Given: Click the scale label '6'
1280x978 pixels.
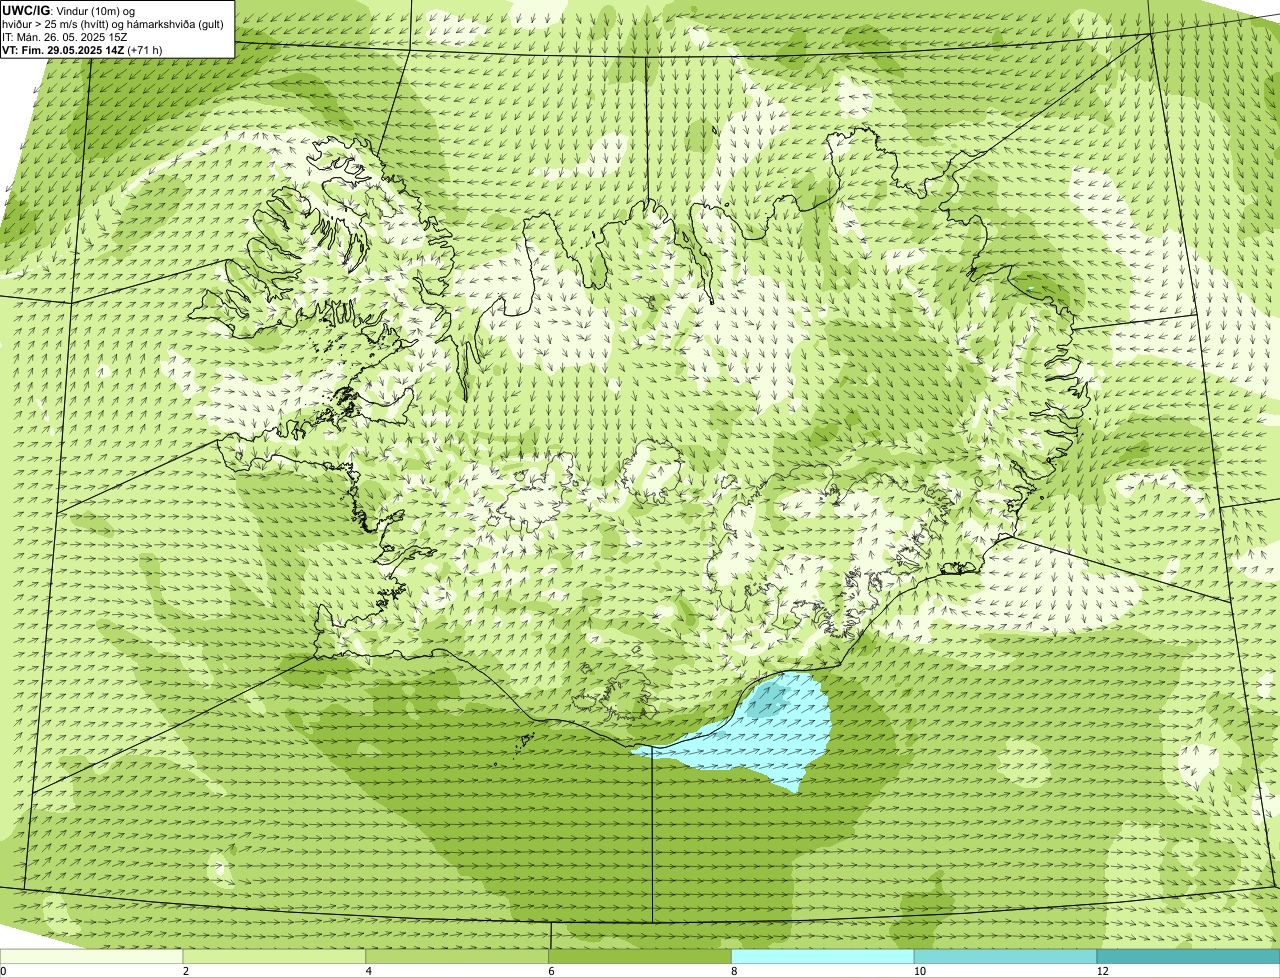Looking at the screenshot, I should (x=551, y=971).
